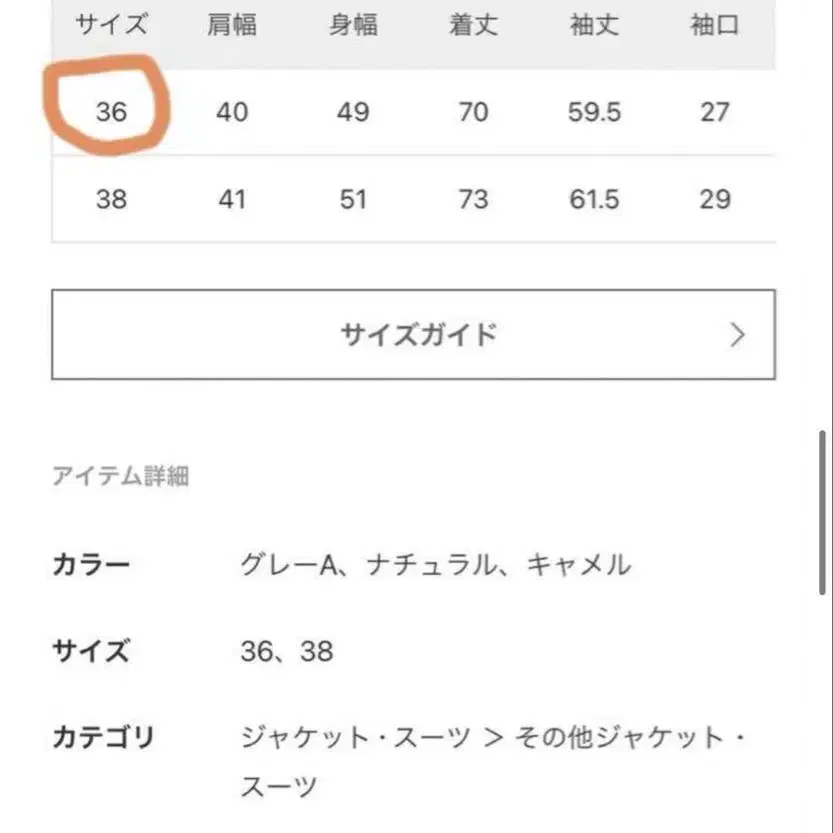Click the color list グレーA、ナチュラル、キャメル
This screenshot has width=833, height=833.
click(x=435, y=565)
